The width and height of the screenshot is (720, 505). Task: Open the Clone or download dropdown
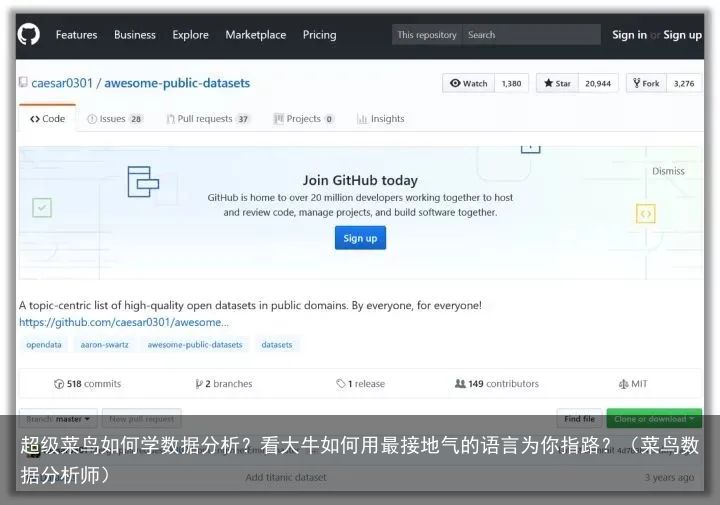(x=654, y=419)
